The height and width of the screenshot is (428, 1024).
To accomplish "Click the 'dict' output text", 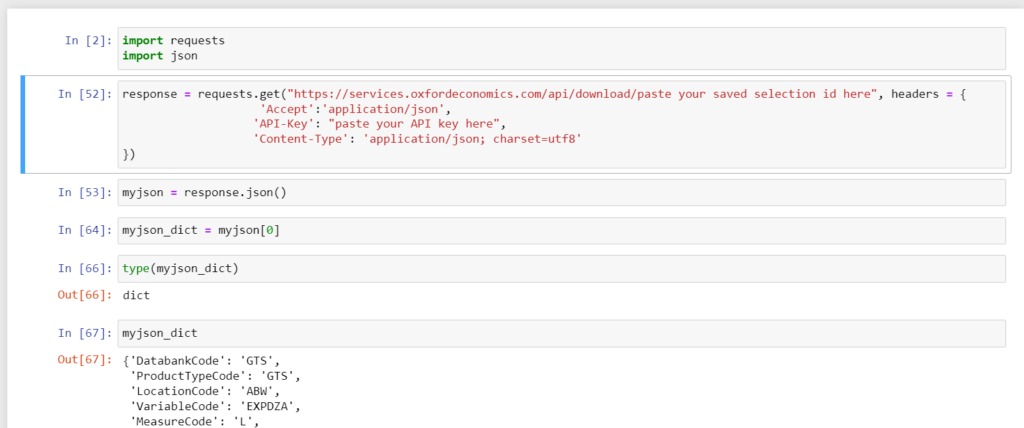I will click(136, 296).
